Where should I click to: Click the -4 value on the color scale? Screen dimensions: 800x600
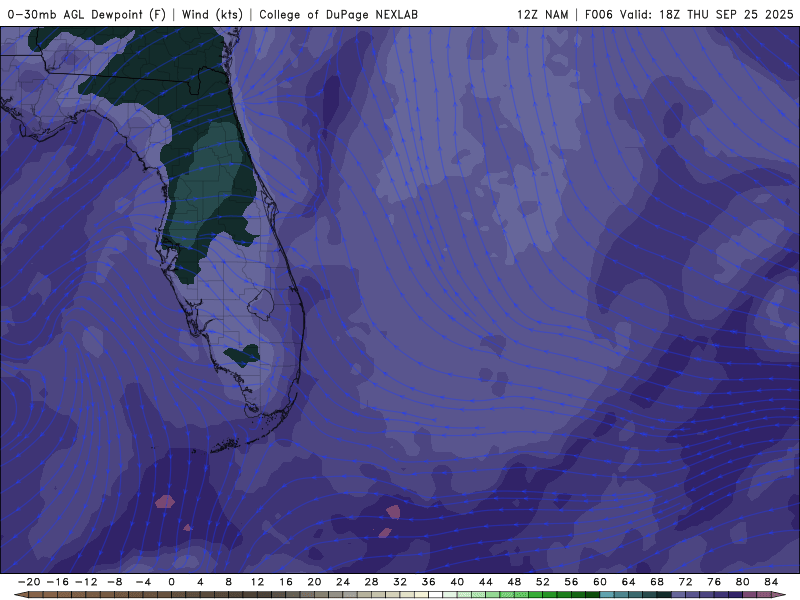click(143, 582)
